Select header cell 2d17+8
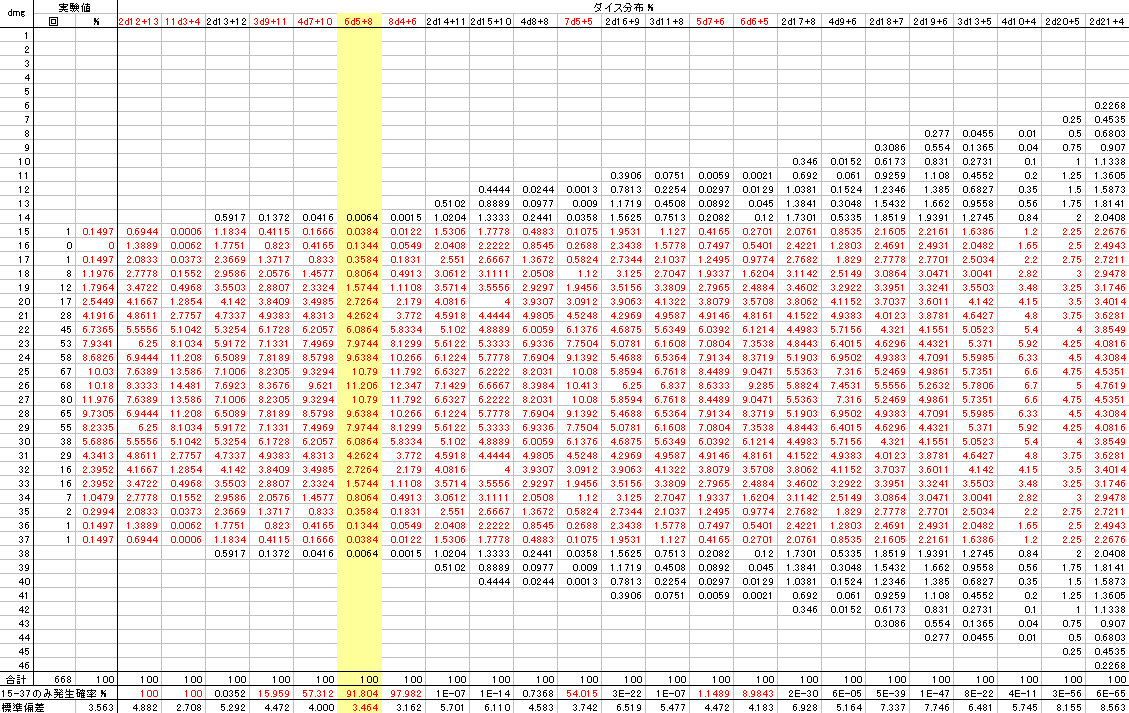This screenshot has width=1129, height=713. point(799,22)
